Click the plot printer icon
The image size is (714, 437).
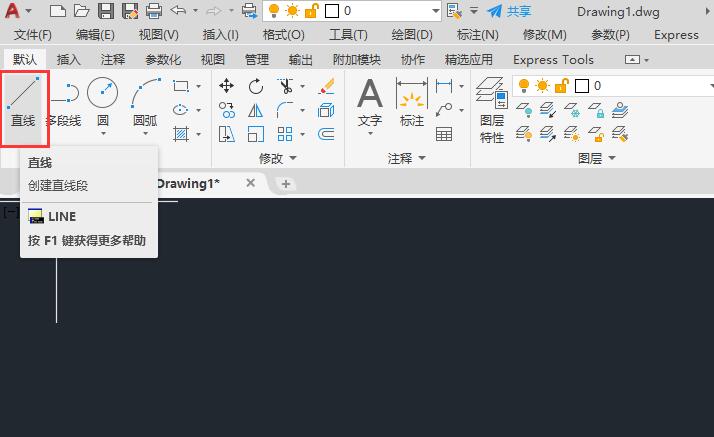(x=154, y=10)
